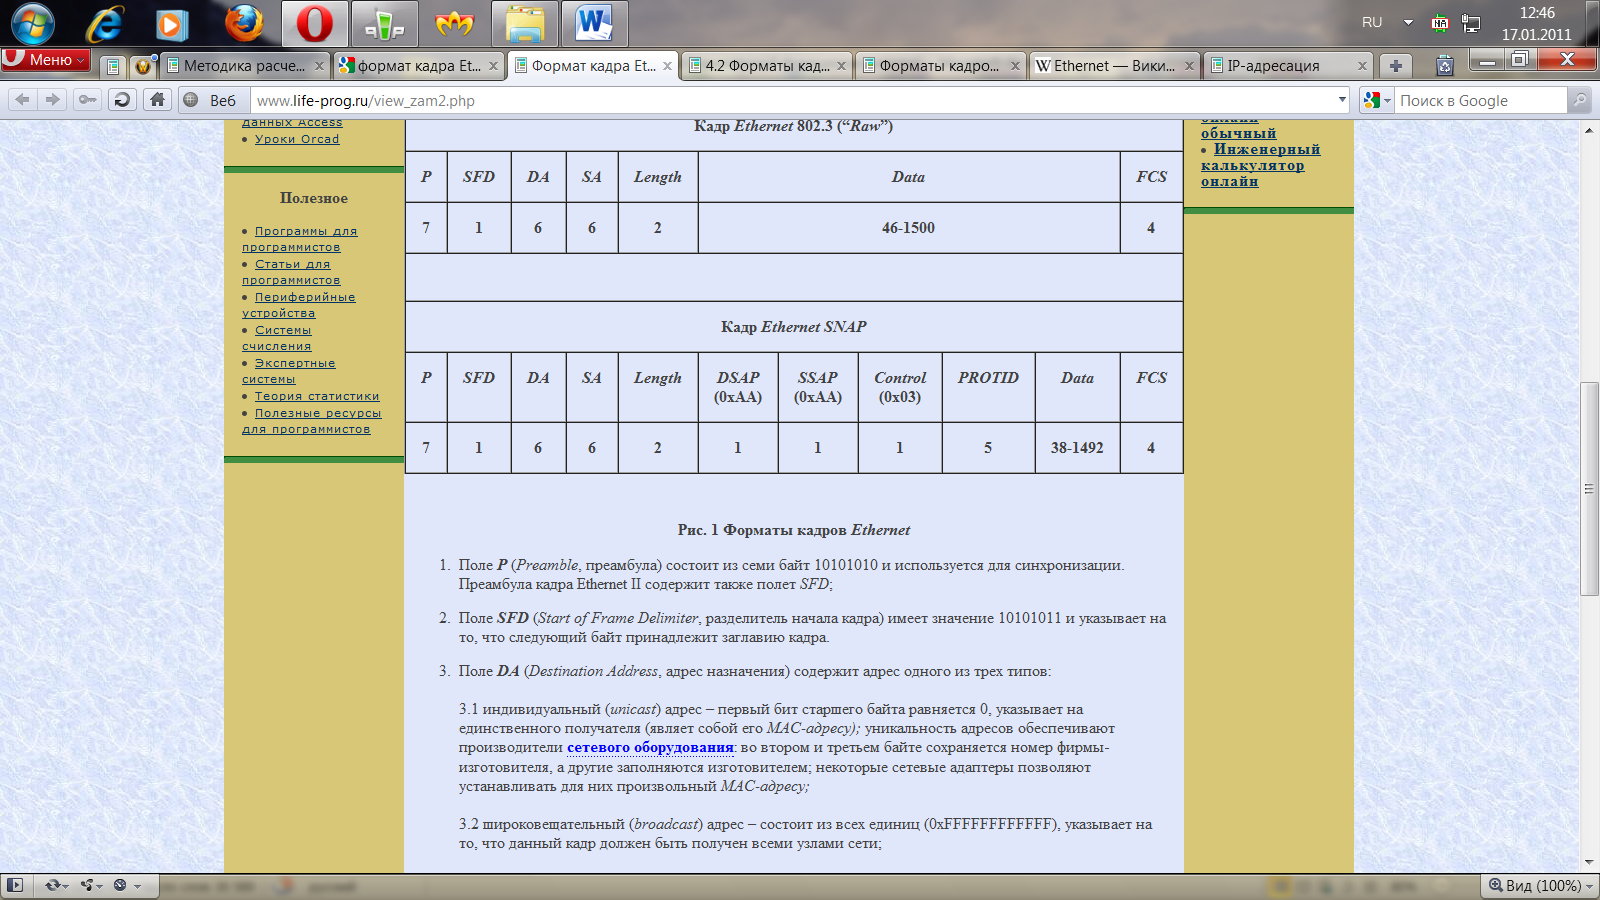The height and width of the screenshot is (900, 1600).
Task: Click the '46-1500' Data cell
Action: click(908, 228)
